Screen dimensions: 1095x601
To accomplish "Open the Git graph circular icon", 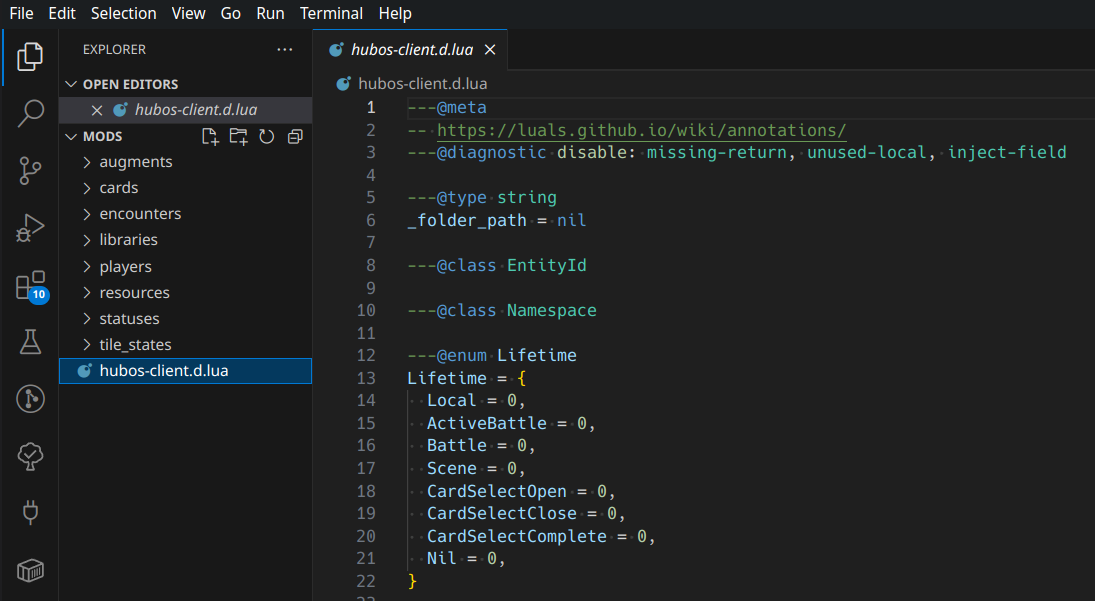I will click(x=29, y=399).
